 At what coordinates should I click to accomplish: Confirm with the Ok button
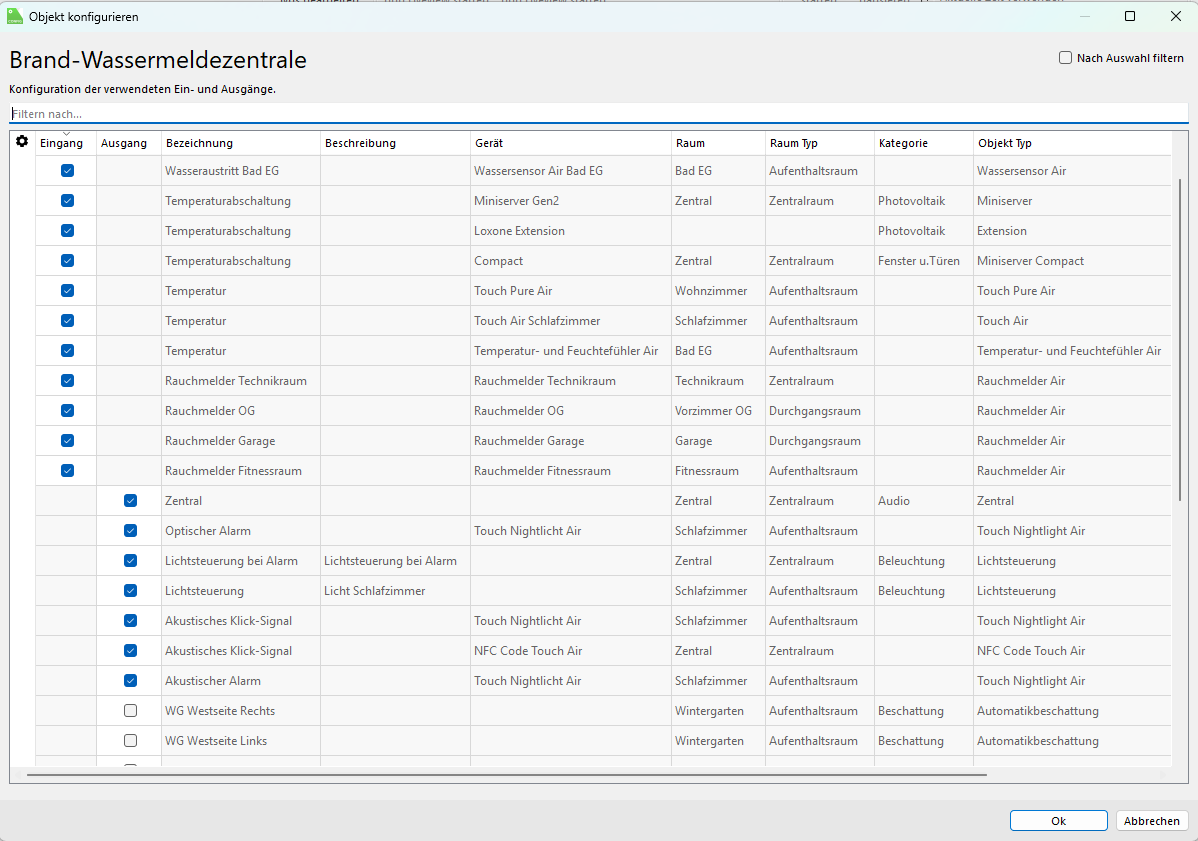(1058, 821)
